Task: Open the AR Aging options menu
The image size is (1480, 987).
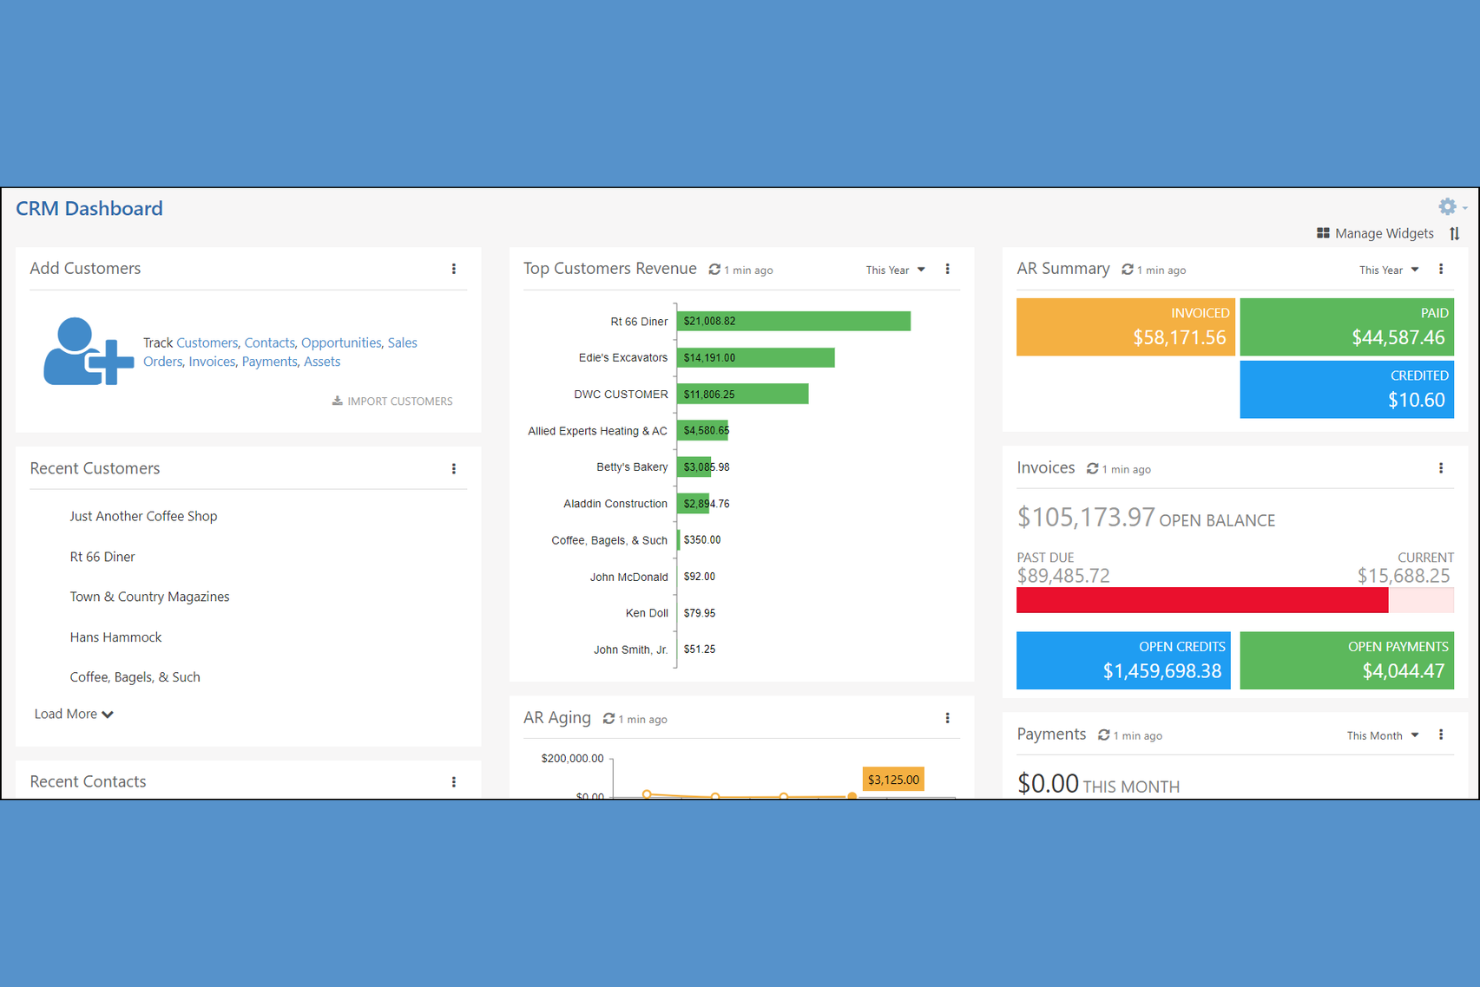Action: [947, 718]
